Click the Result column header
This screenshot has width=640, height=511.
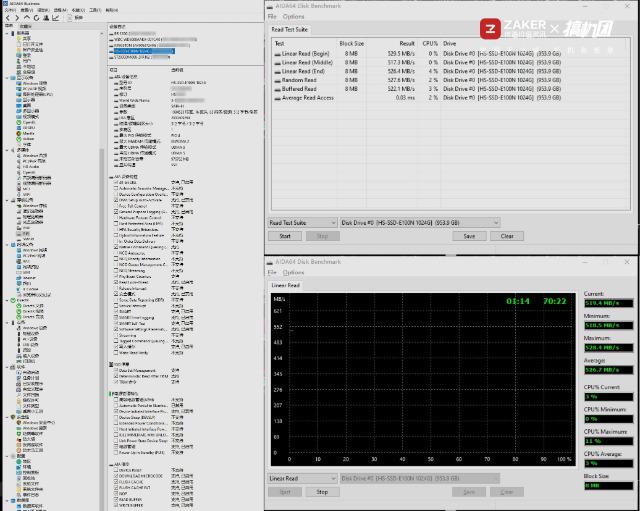click(x=407, y=44)
